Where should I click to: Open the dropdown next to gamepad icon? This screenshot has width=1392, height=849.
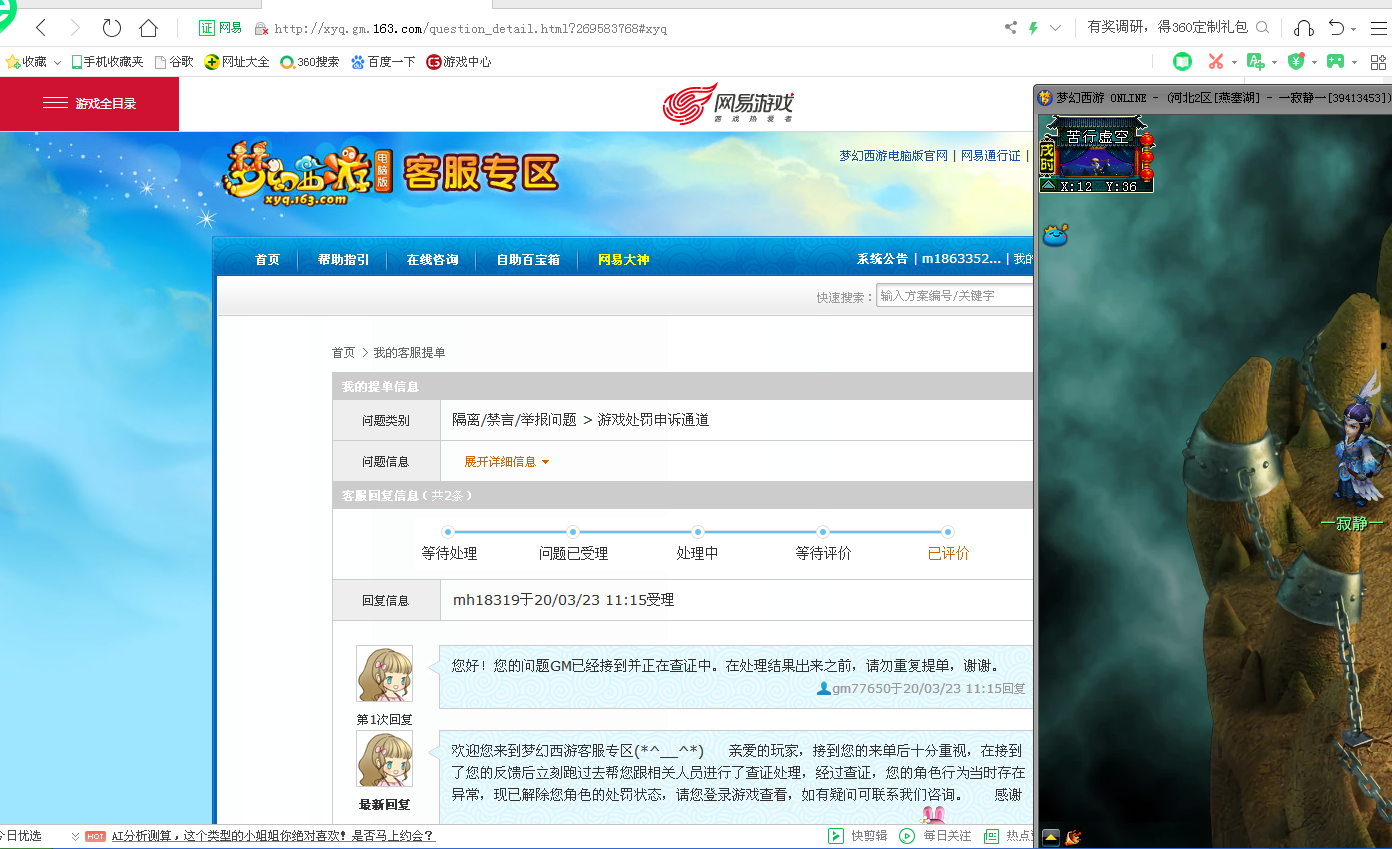[x=1354, y=63]
